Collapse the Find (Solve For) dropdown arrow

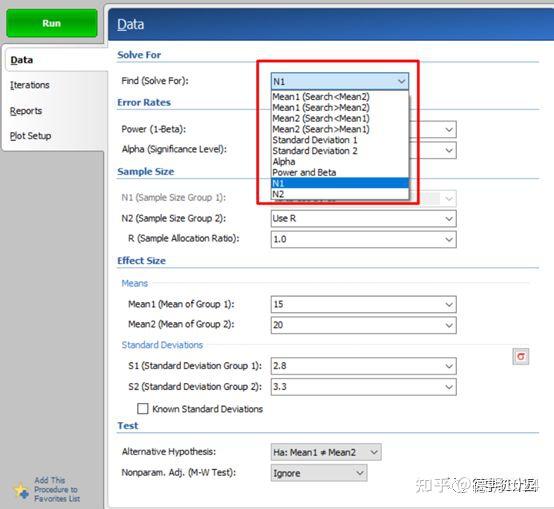click(402, 82)
